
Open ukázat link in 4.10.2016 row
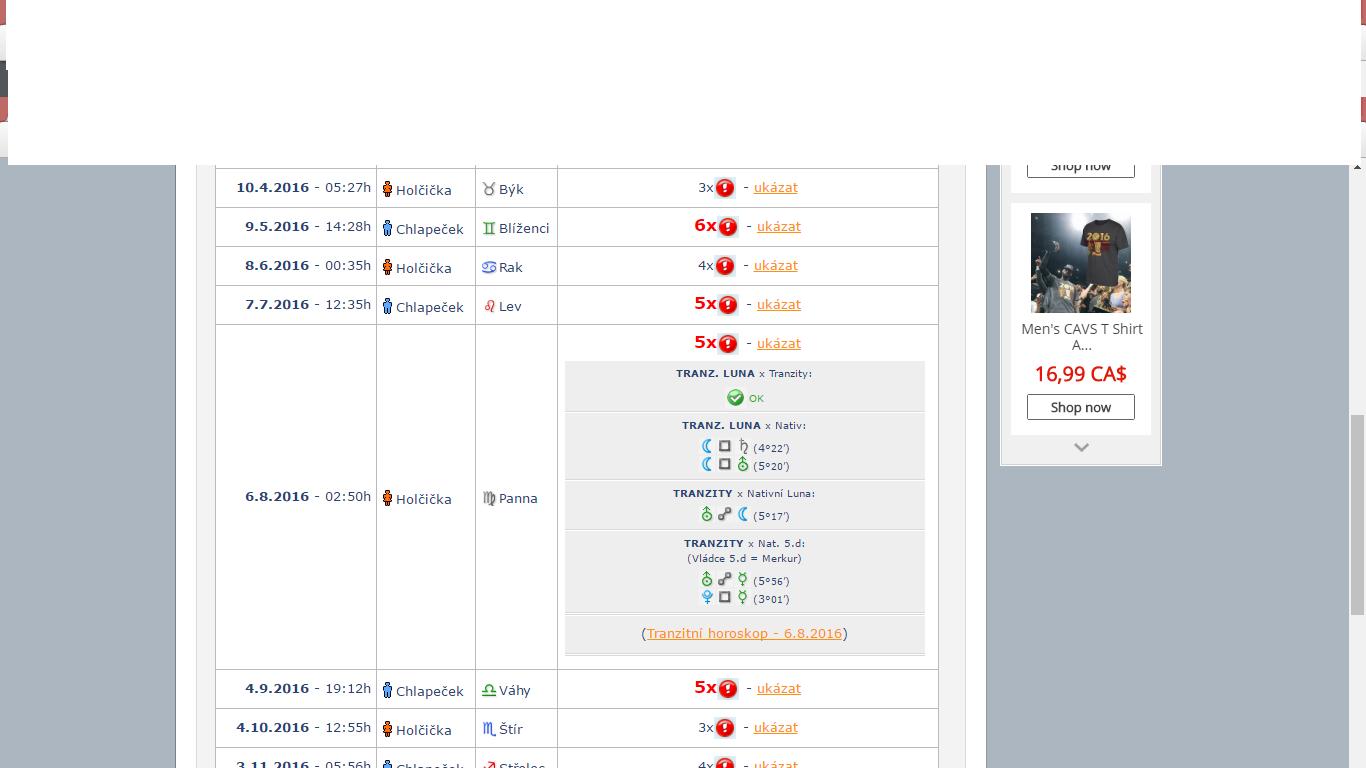(x=775, y=727)
